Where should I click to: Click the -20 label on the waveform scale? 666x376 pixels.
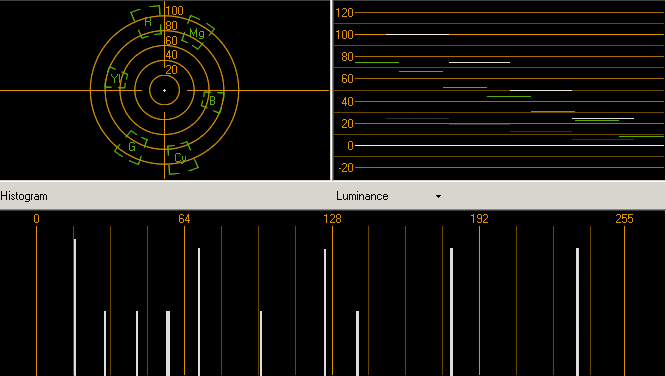click(x=346, y=168)
